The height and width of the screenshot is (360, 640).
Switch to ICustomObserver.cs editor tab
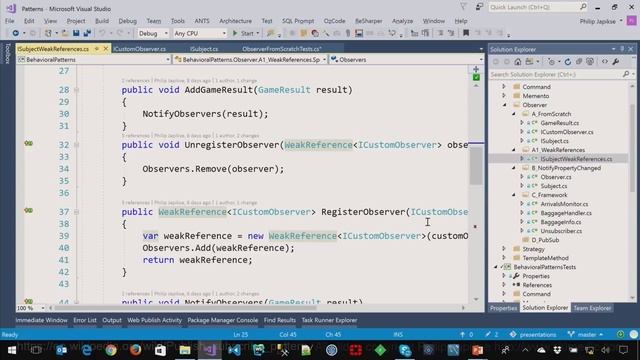140,49
